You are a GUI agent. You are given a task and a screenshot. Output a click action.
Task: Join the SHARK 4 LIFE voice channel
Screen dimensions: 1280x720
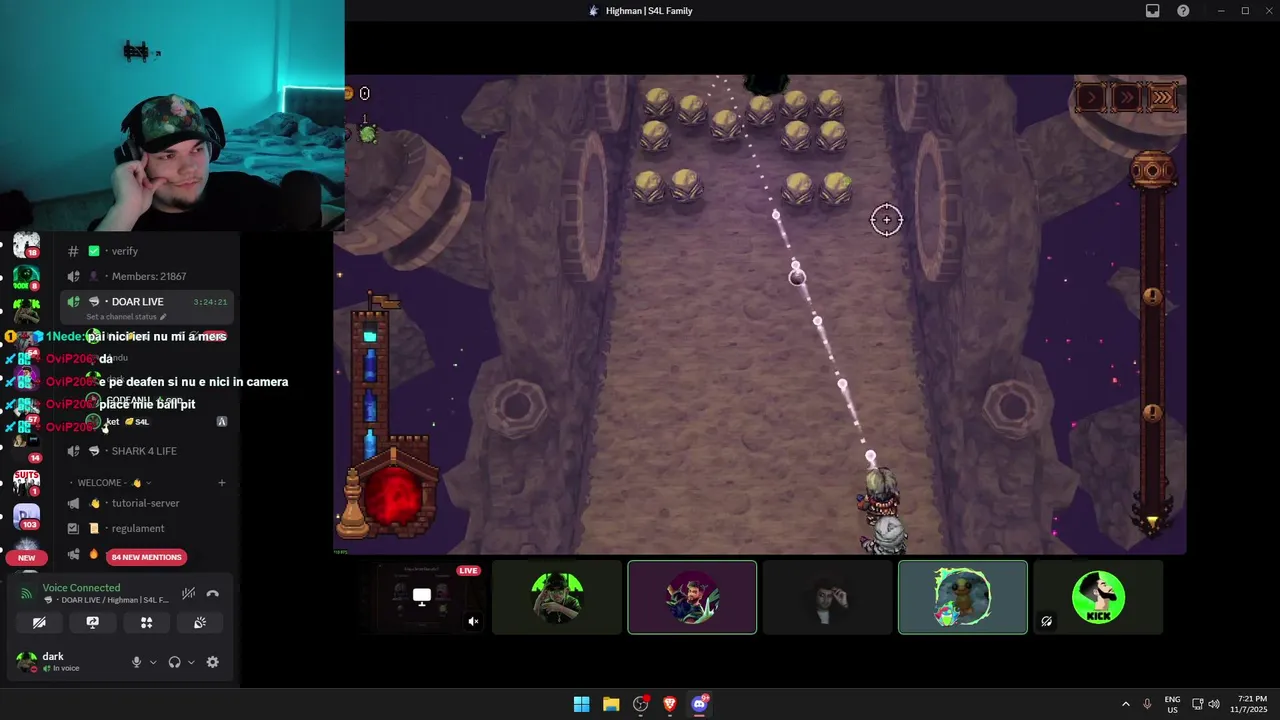pos(145,451)
